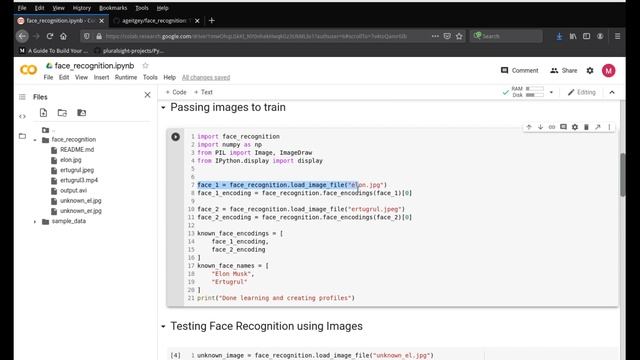Open Colab File menu

[x=48, y=77]
